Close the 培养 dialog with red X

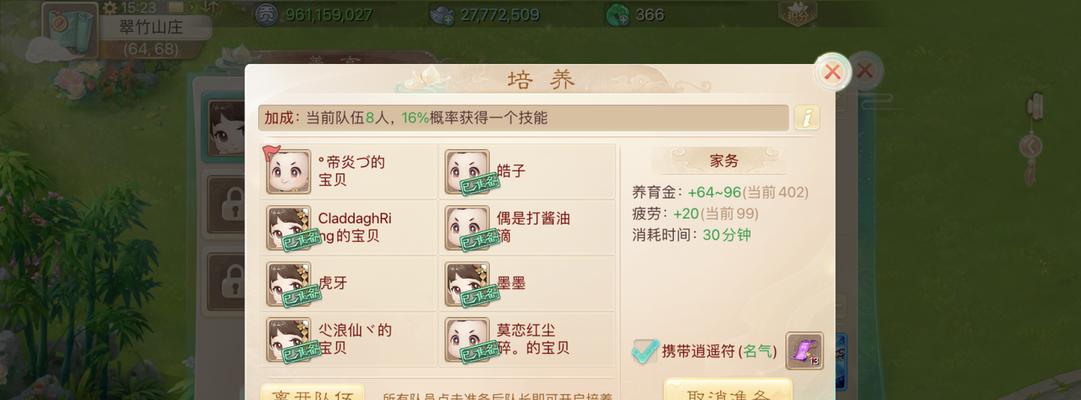point(832,72)
